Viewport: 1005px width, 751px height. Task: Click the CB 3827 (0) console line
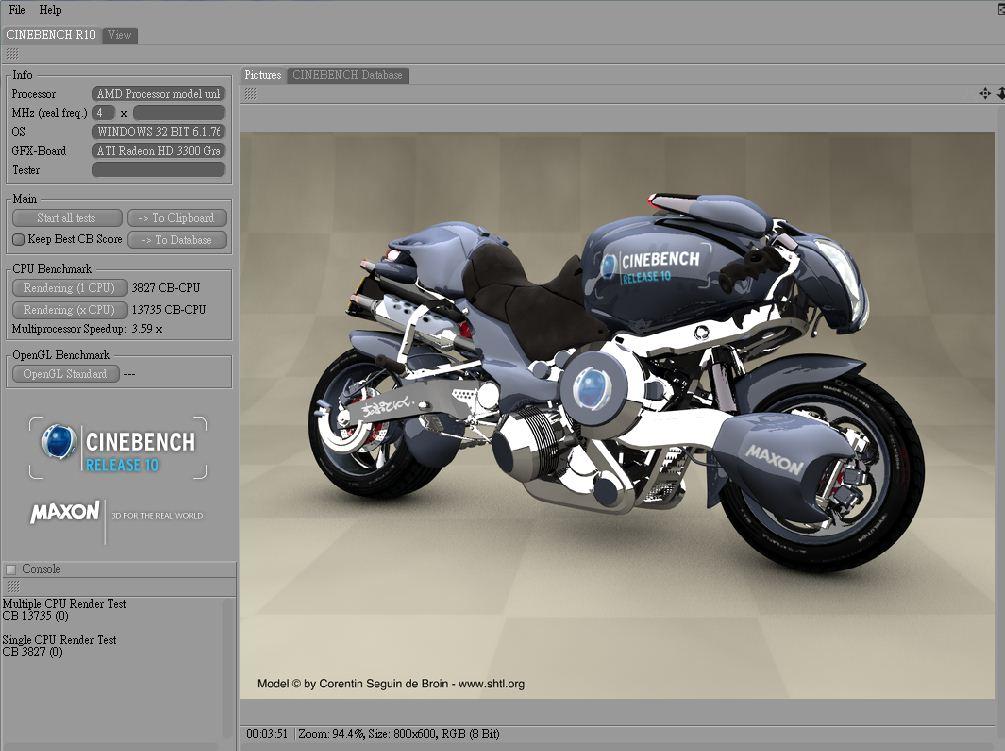32,652
